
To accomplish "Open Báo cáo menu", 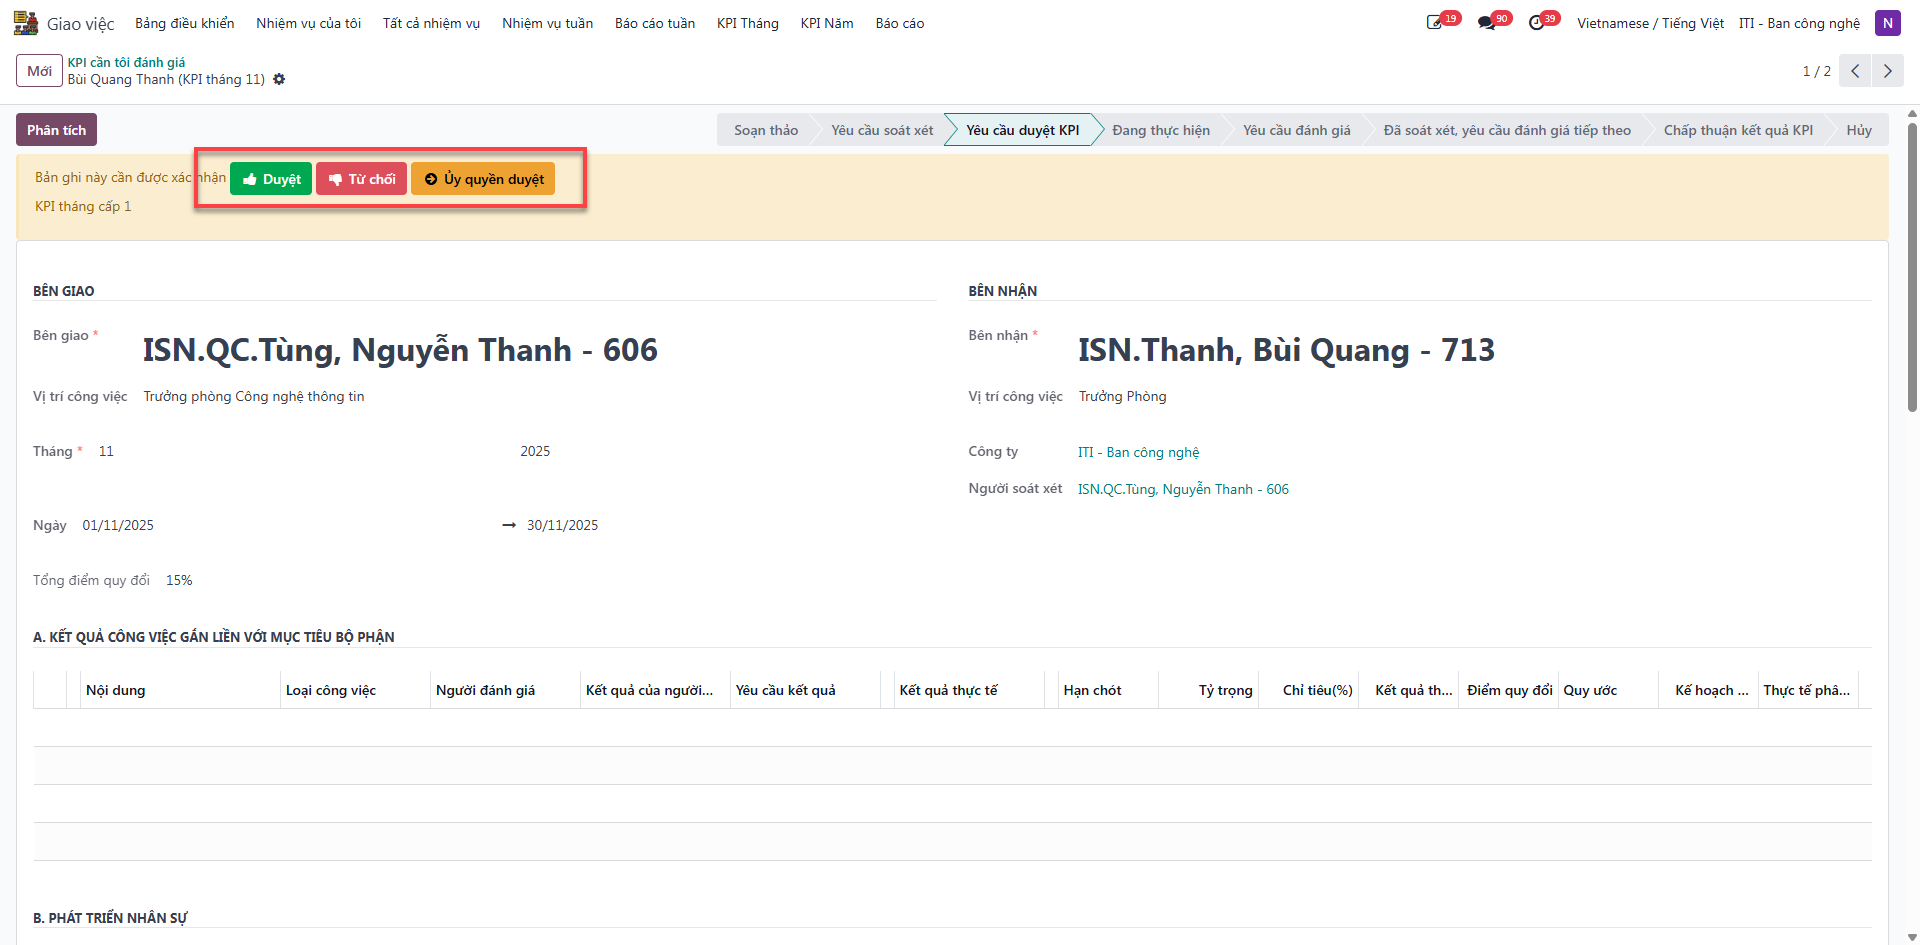I will click(x=900, y=23).
